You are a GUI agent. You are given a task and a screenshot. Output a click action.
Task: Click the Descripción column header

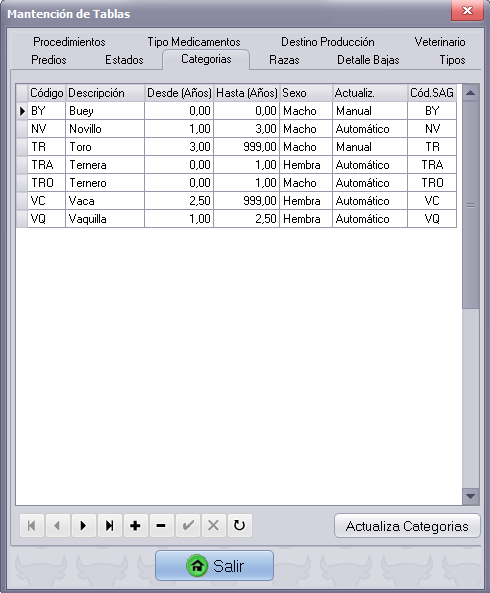click(x=105, y=93)
